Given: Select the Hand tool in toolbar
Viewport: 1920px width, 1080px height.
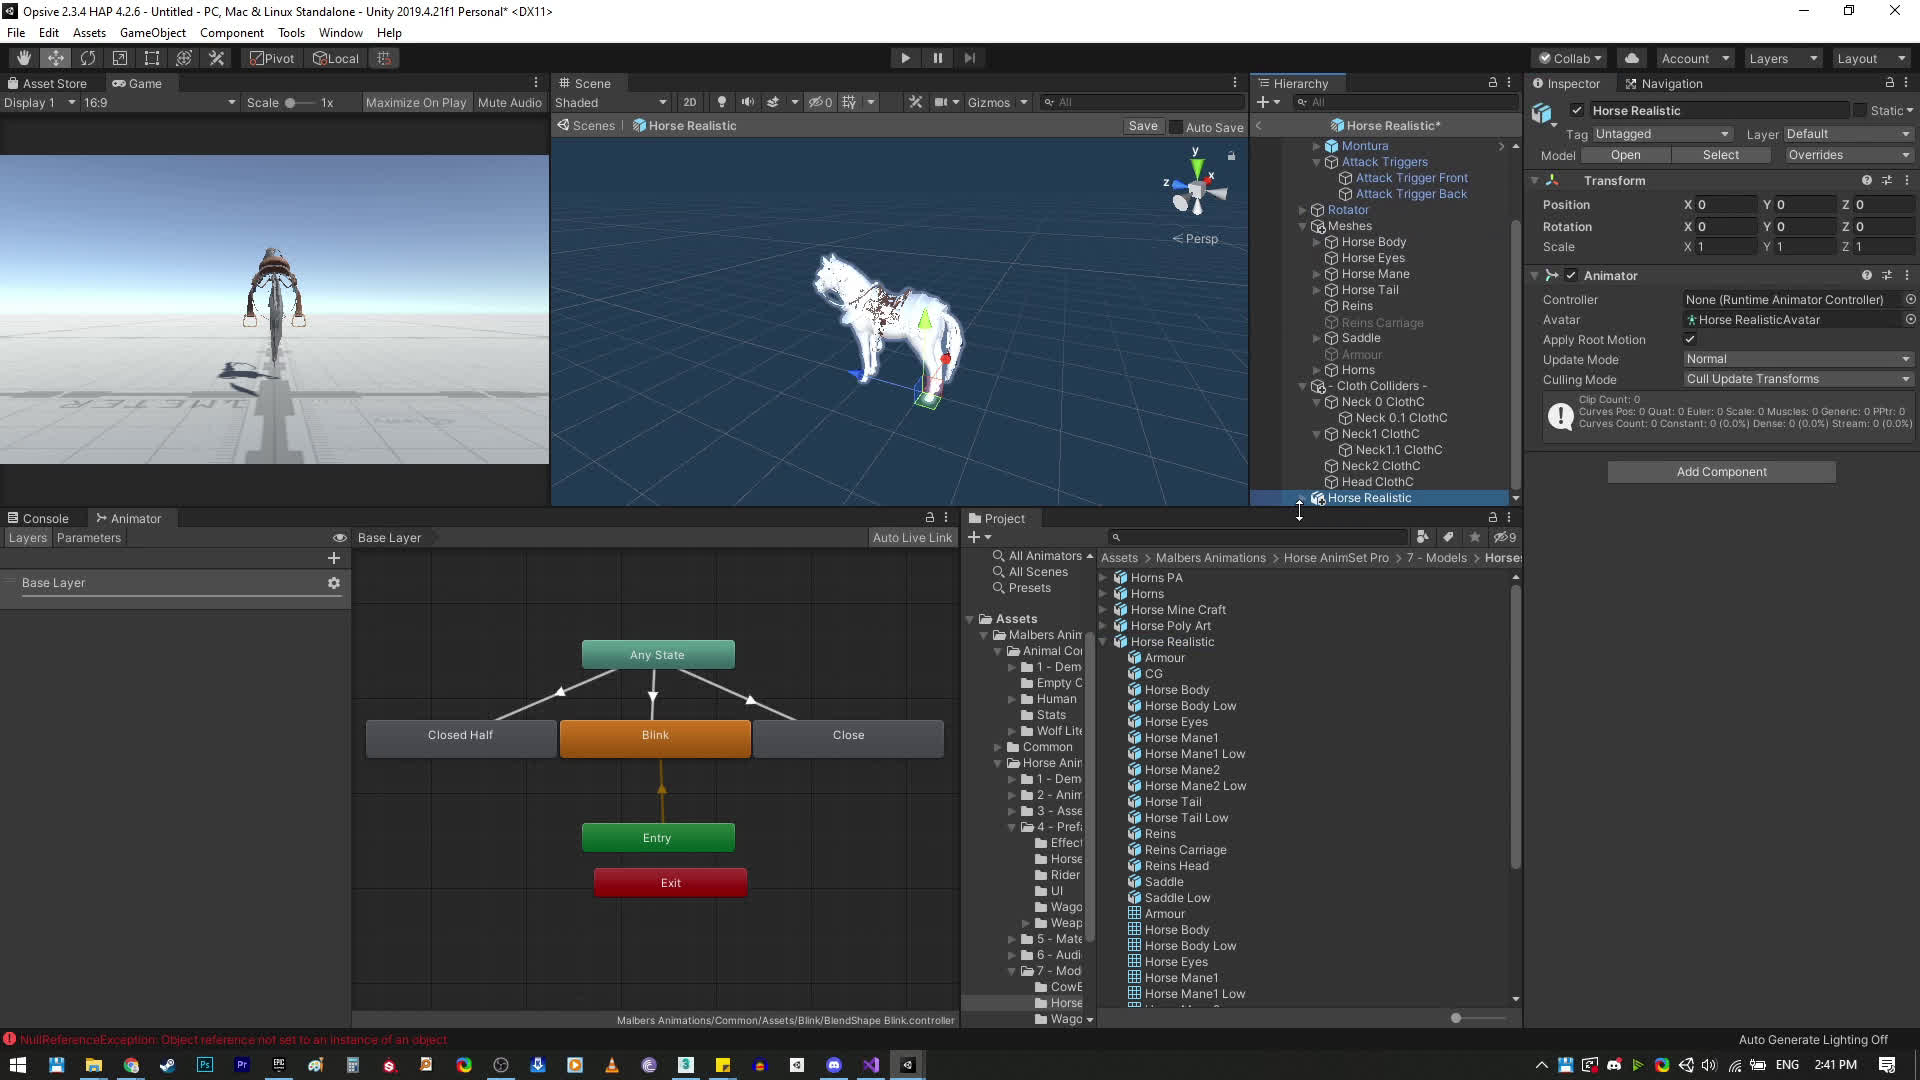Looking at the screenshot, I should (23, 58).
